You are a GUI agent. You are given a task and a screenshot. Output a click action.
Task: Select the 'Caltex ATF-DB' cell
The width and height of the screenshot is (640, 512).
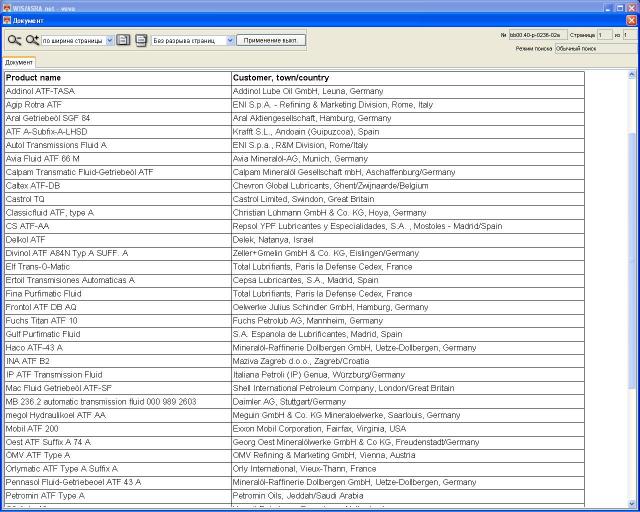click(118, 186)
